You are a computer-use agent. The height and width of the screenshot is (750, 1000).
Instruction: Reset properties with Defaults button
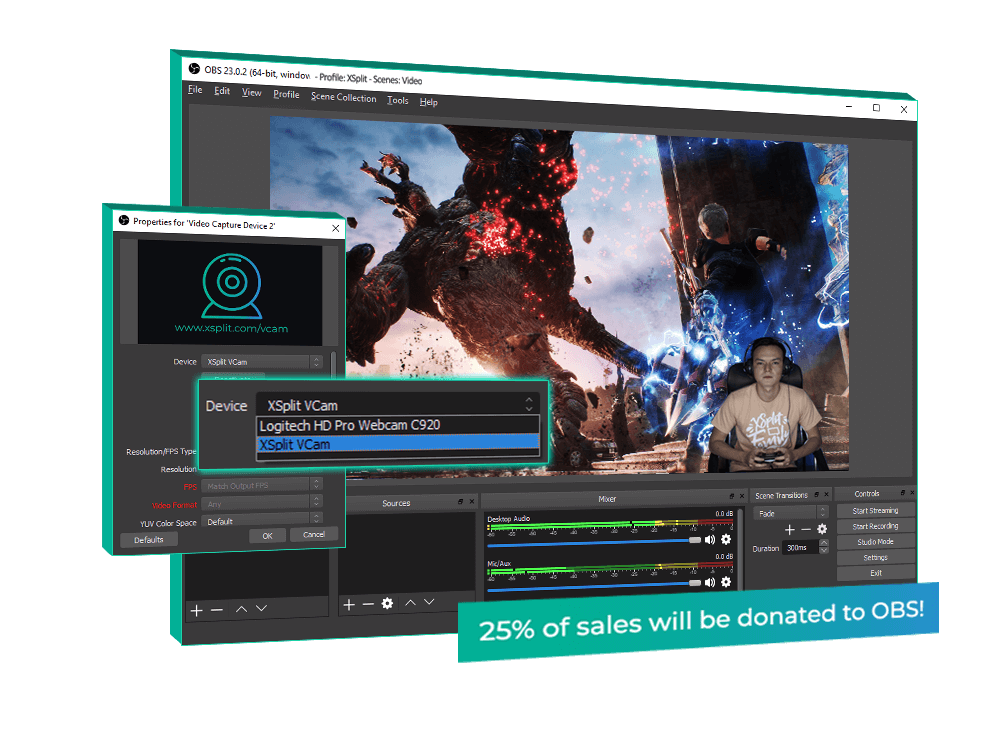point(149,540)
